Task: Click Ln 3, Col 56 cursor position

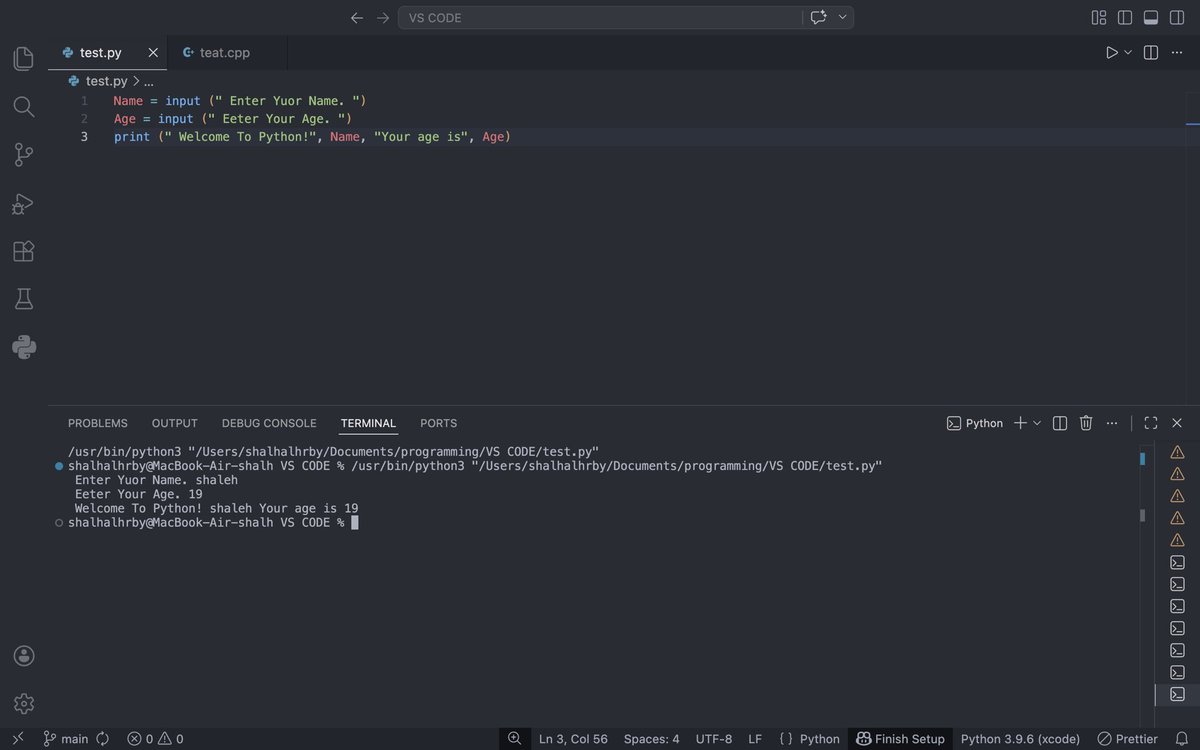Action: pyautogui.click(x=573, y=739)
